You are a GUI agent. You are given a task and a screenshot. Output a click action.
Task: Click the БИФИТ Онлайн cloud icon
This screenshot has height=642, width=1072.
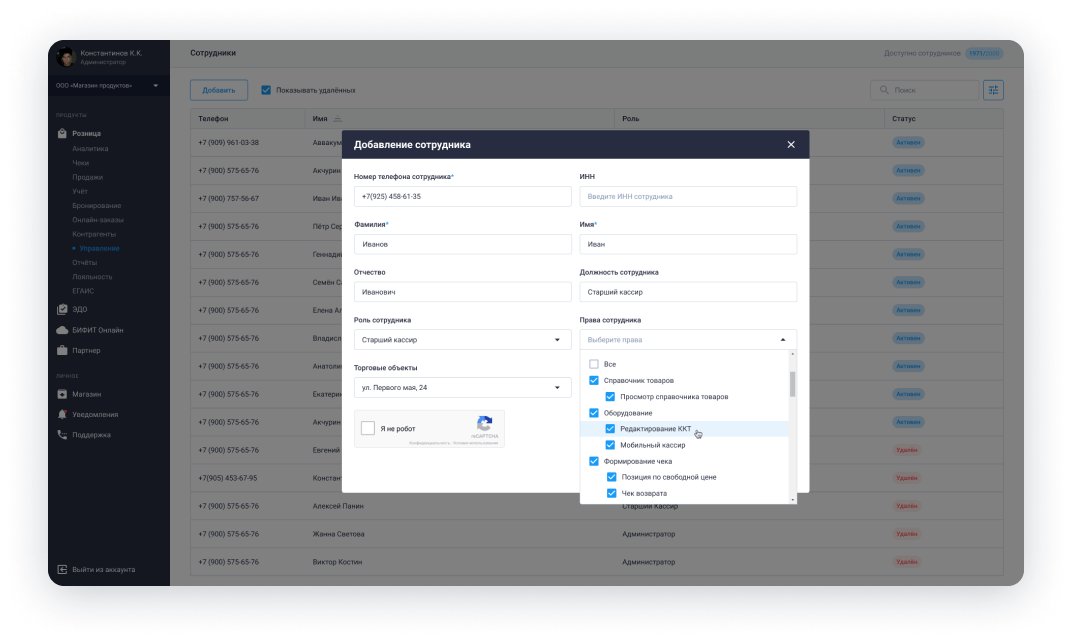click(x=62, y=330)
